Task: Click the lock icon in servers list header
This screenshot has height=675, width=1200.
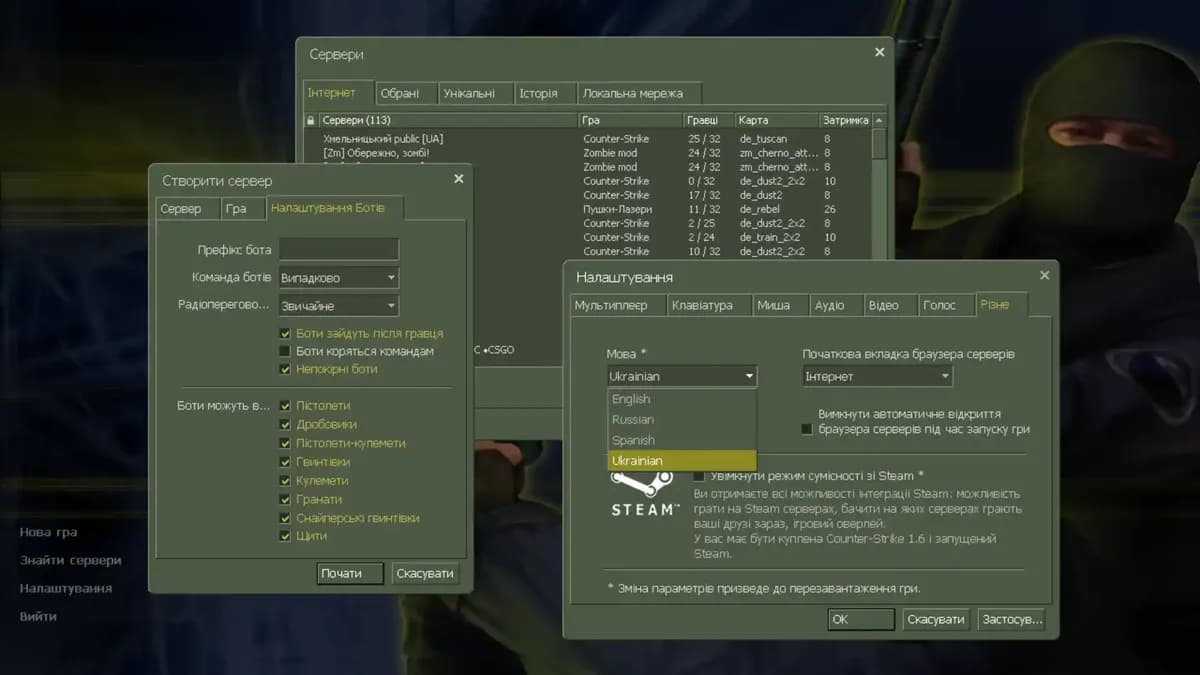Action: coord(311,120)
